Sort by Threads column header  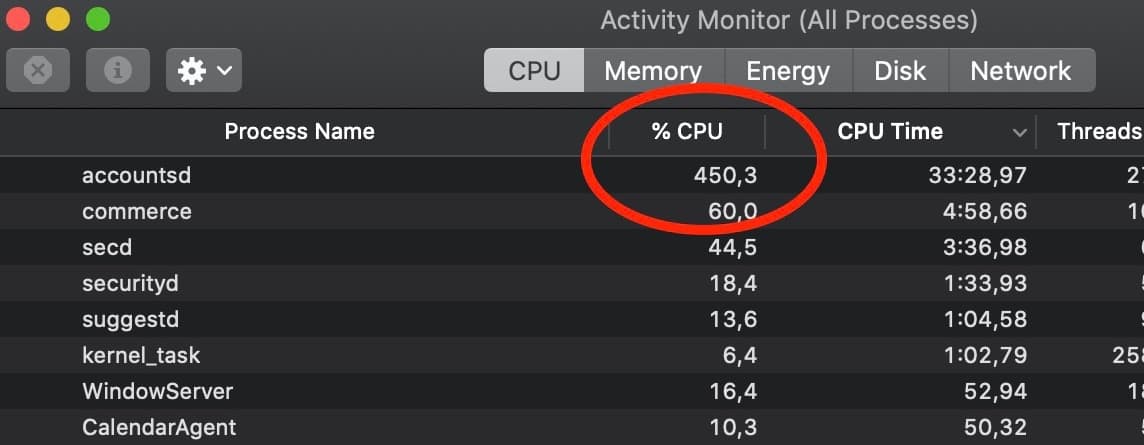[x=1099, y=131]
